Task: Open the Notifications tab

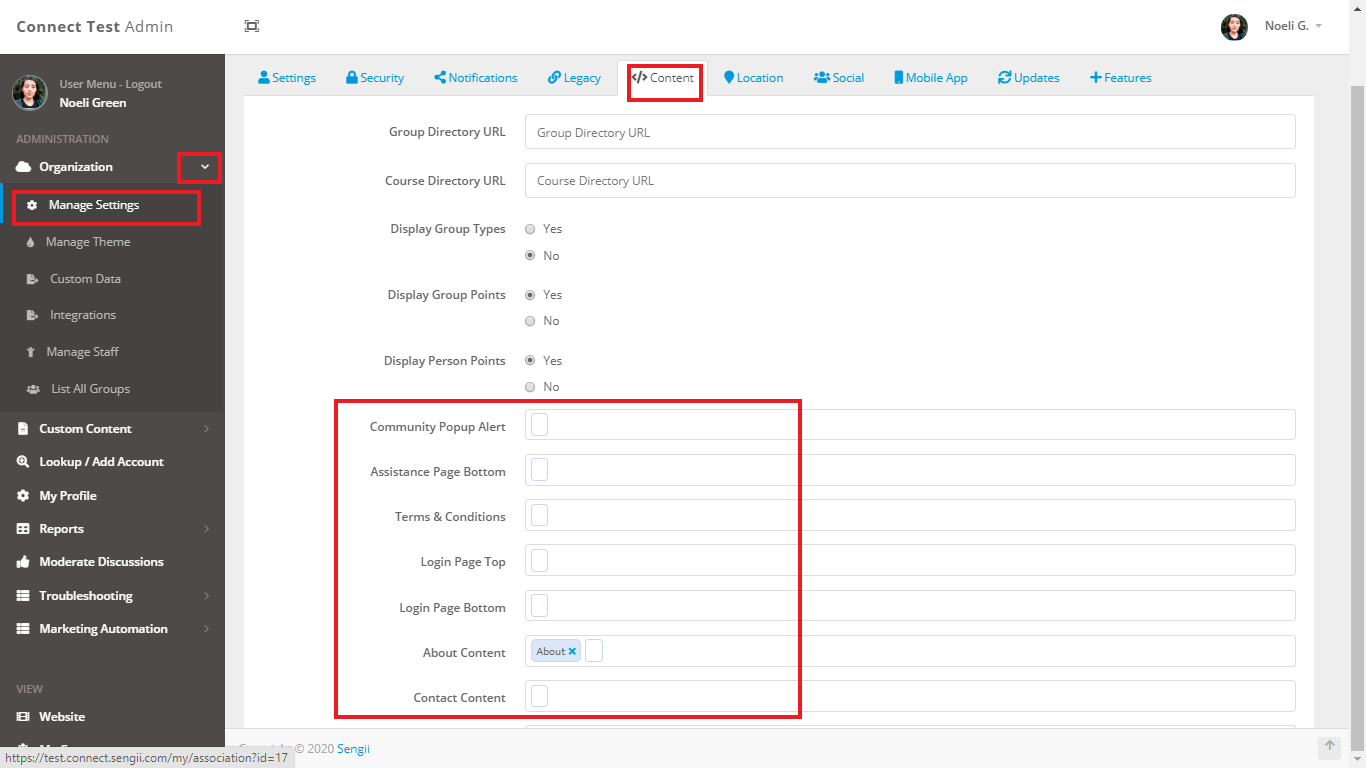Action: point(476,78)
